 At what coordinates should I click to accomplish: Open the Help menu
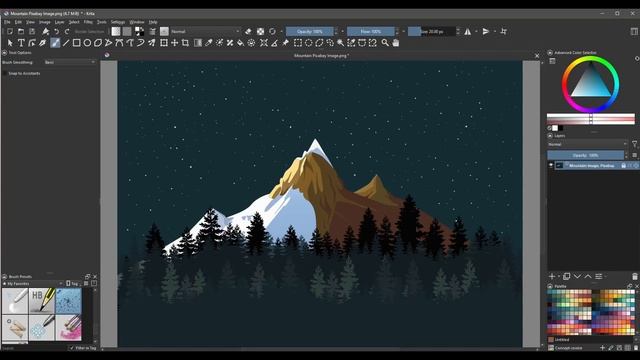(153, 22)
